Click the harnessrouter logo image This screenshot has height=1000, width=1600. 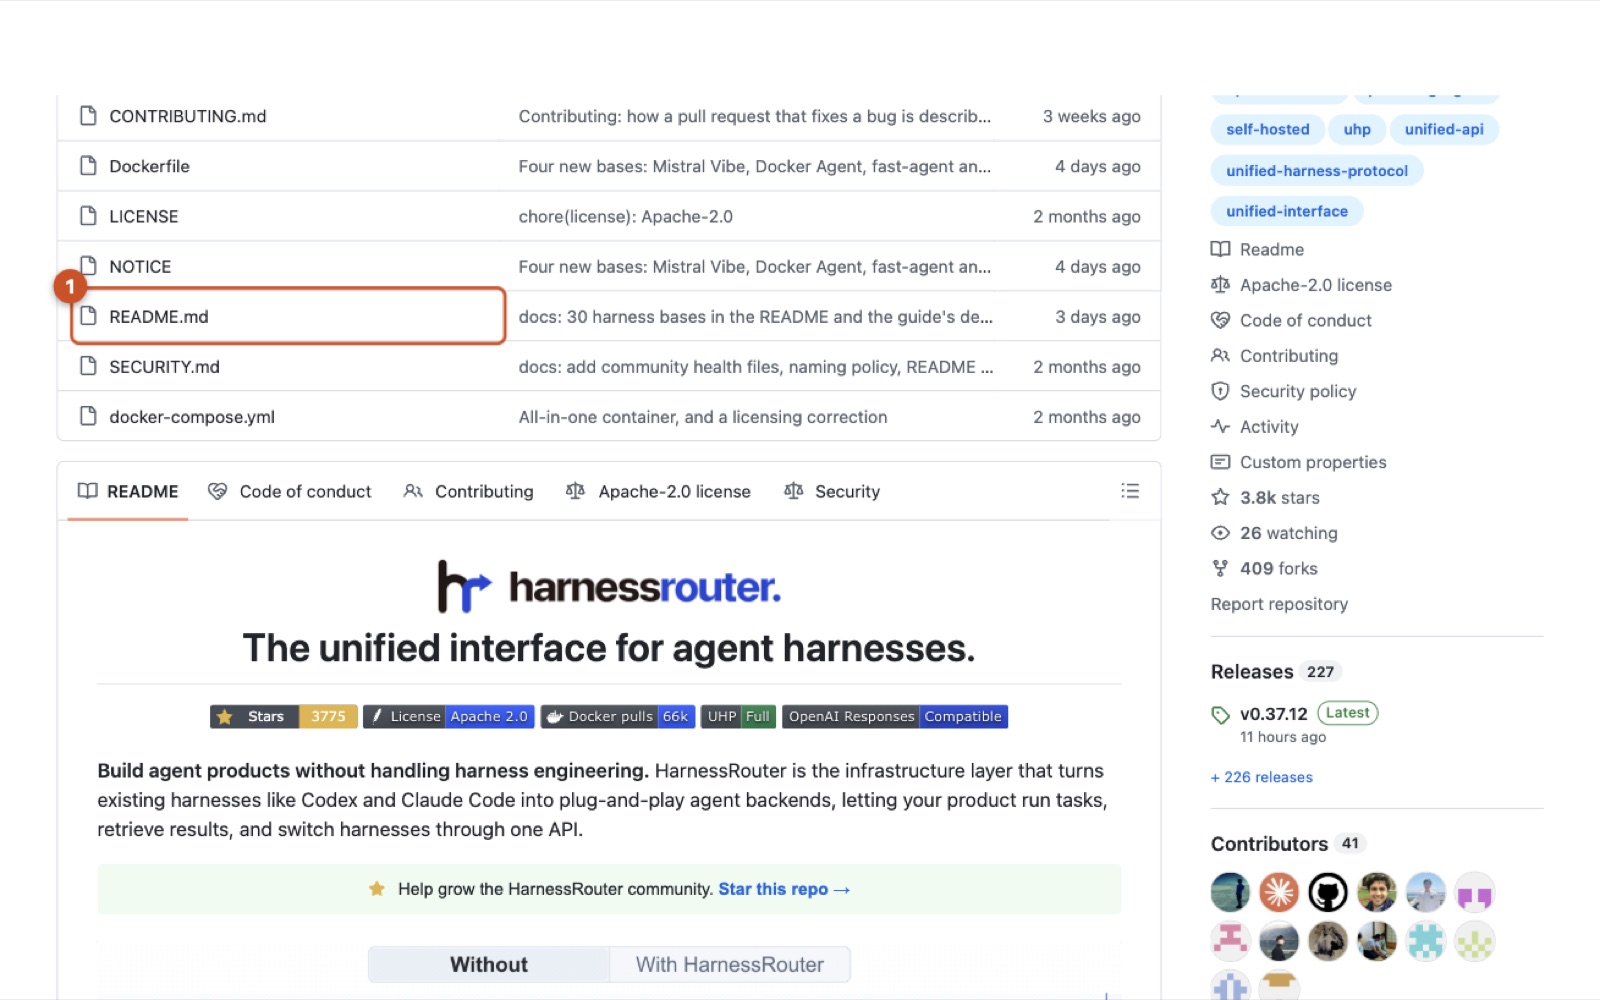click(x=609, y=587)
